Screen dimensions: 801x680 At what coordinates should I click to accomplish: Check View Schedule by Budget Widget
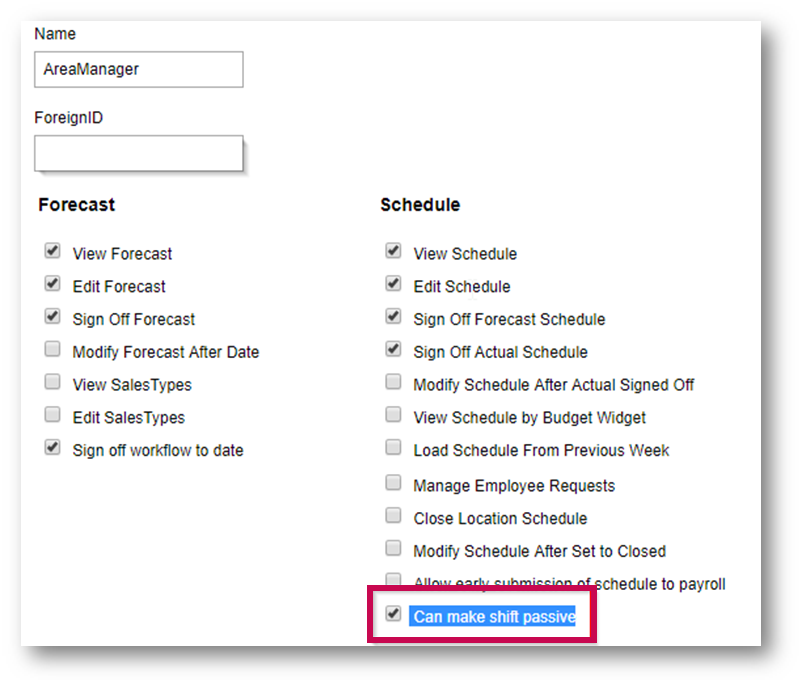click(x=394, y=416)
